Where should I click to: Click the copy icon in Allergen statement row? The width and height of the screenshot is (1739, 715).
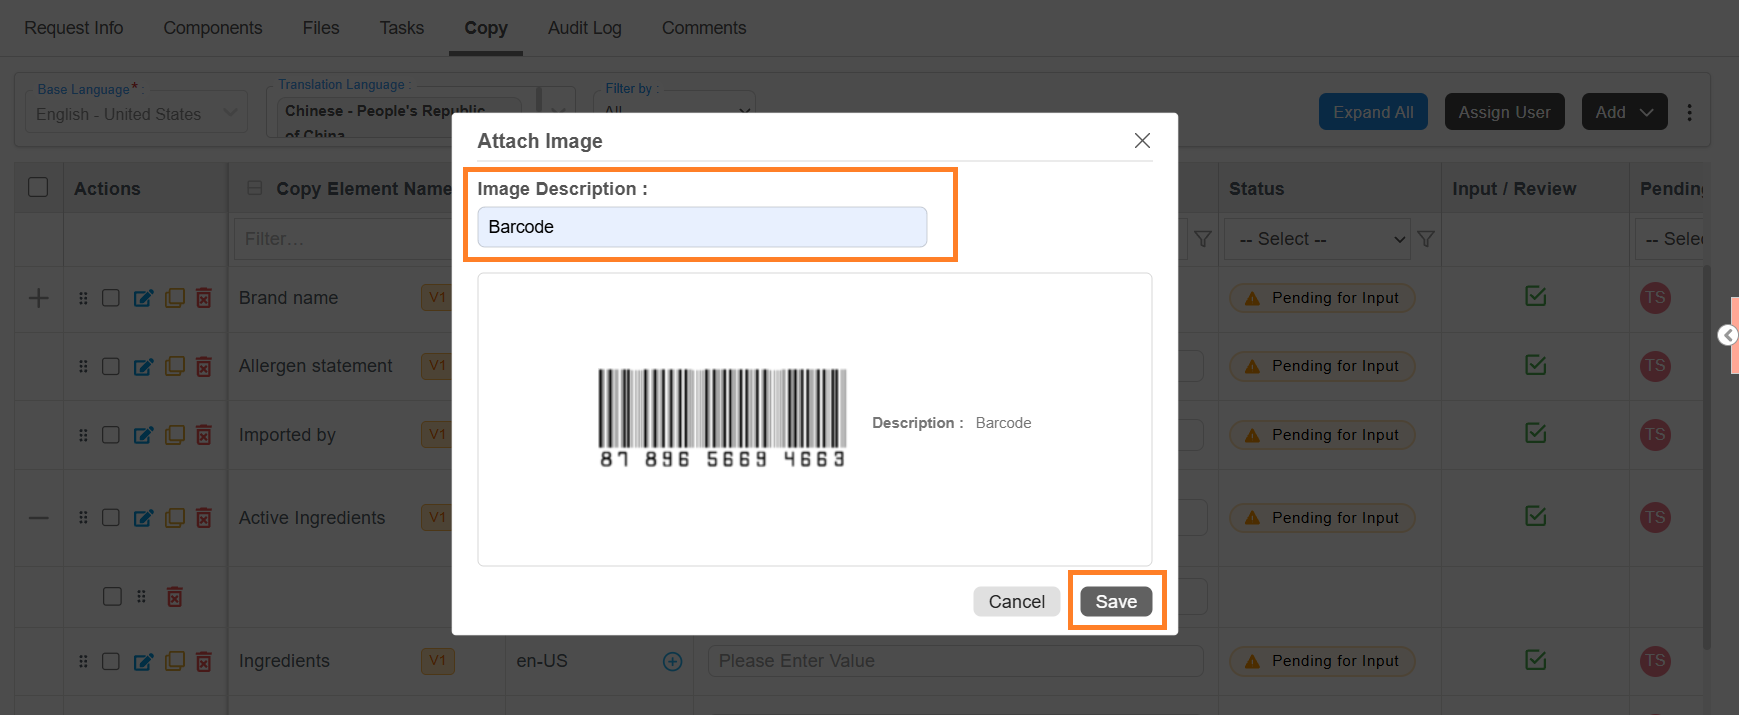(174, 366)
